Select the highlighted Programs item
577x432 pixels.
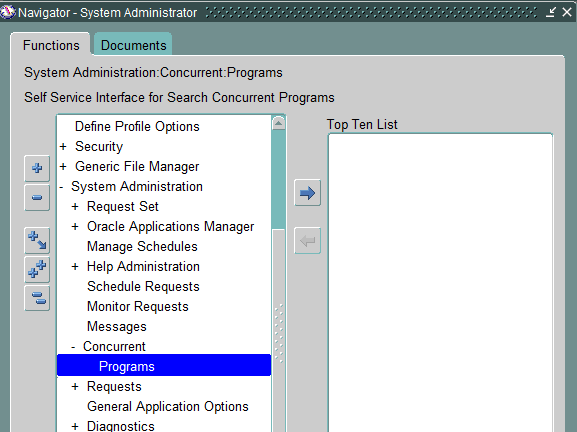tap(164, 365)
